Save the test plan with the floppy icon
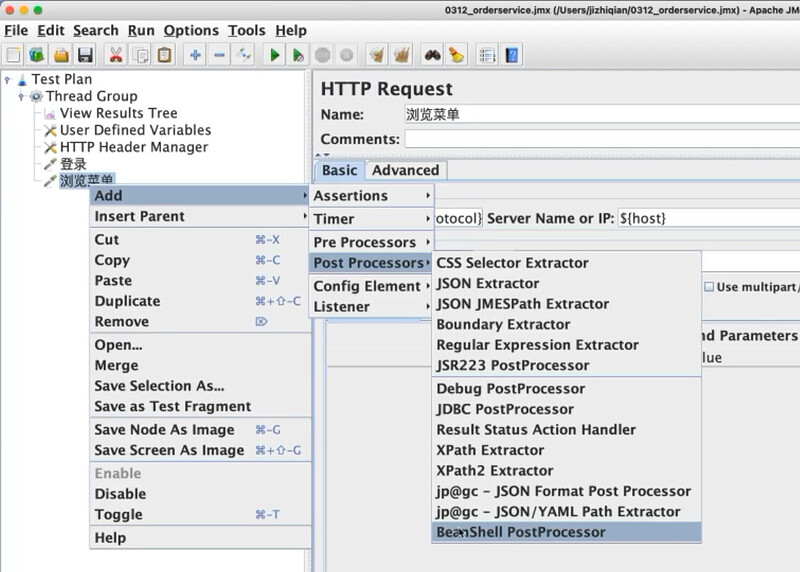This screenshot has height=572, width=800. point(85,55)
